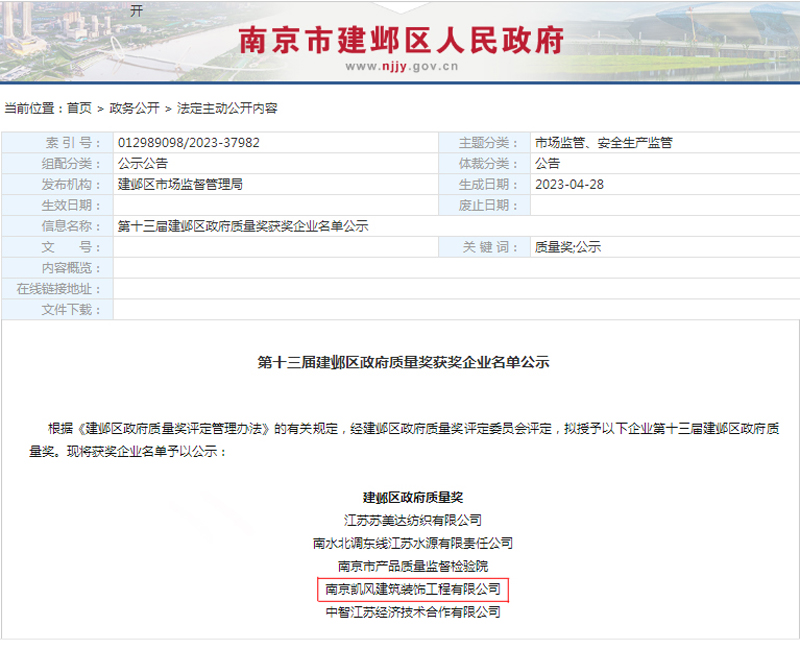The height and width of the screenshot is (649, 800).
Task: Click the 关键词 field label
Action: tap(490, 247)
